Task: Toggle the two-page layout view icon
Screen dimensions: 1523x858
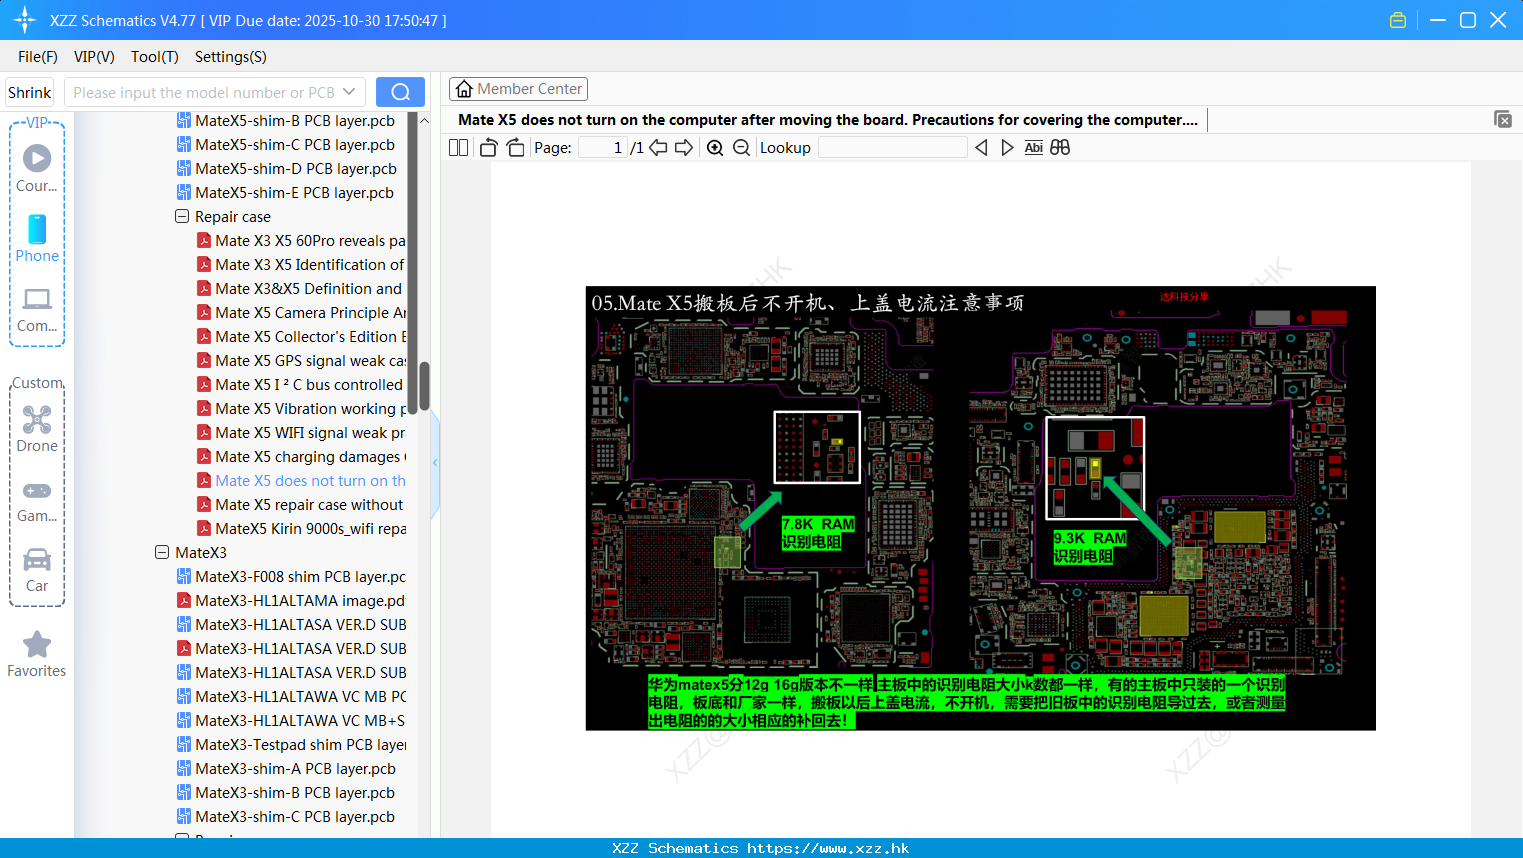Action: coord(458,147)
